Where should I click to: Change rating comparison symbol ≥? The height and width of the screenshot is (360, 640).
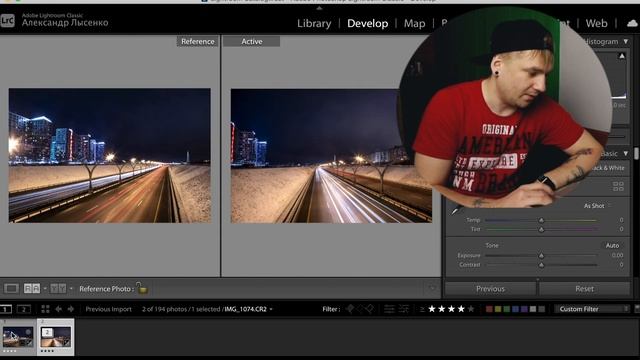(x=422, y=309)
